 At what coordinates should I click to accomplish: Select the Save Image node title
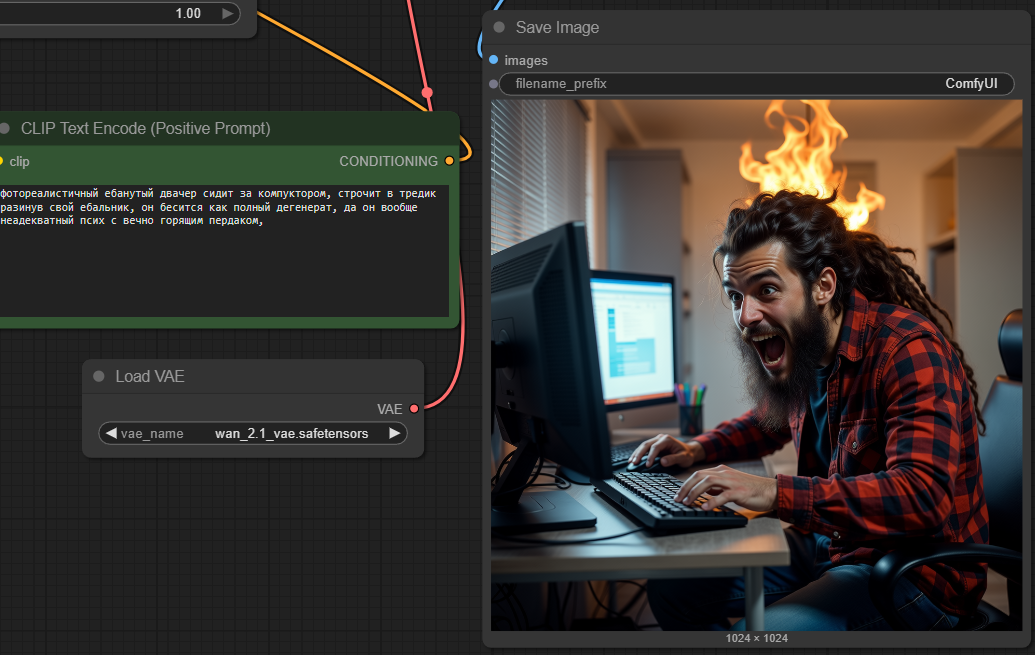(557, 27)
